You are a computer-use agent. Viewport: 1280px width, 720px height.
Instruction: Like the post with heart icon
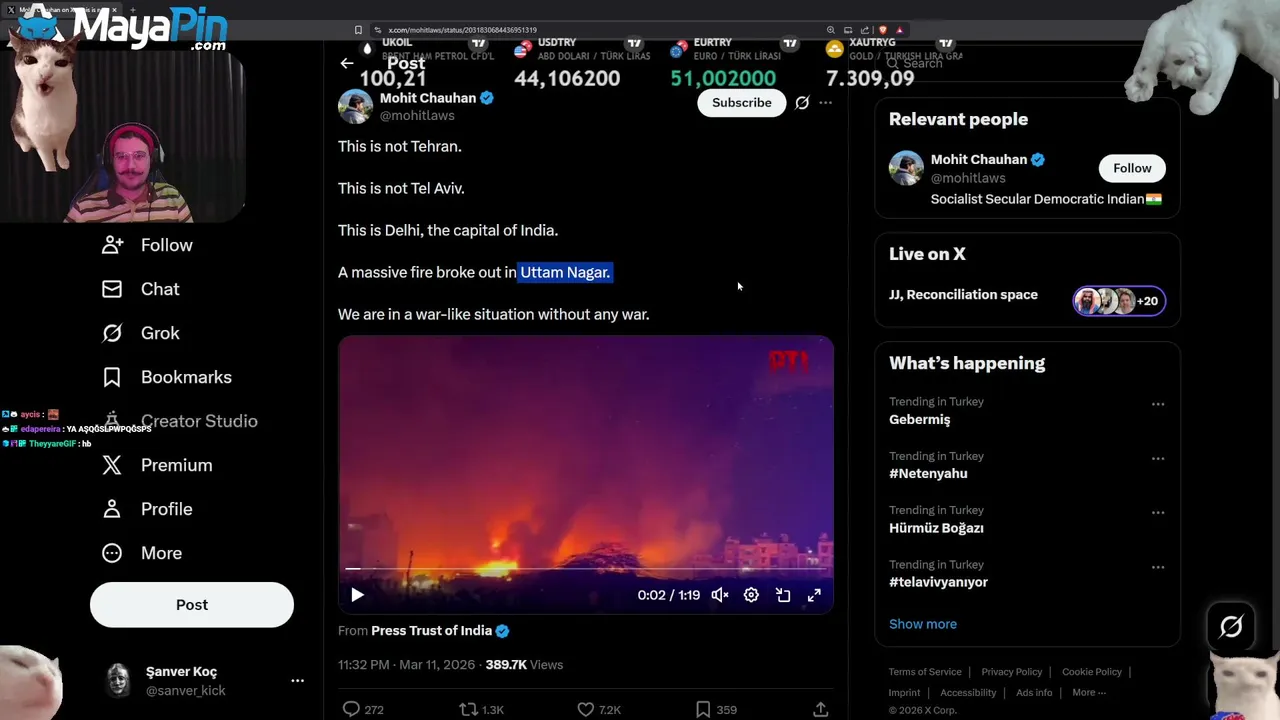[x=586, y=709]
